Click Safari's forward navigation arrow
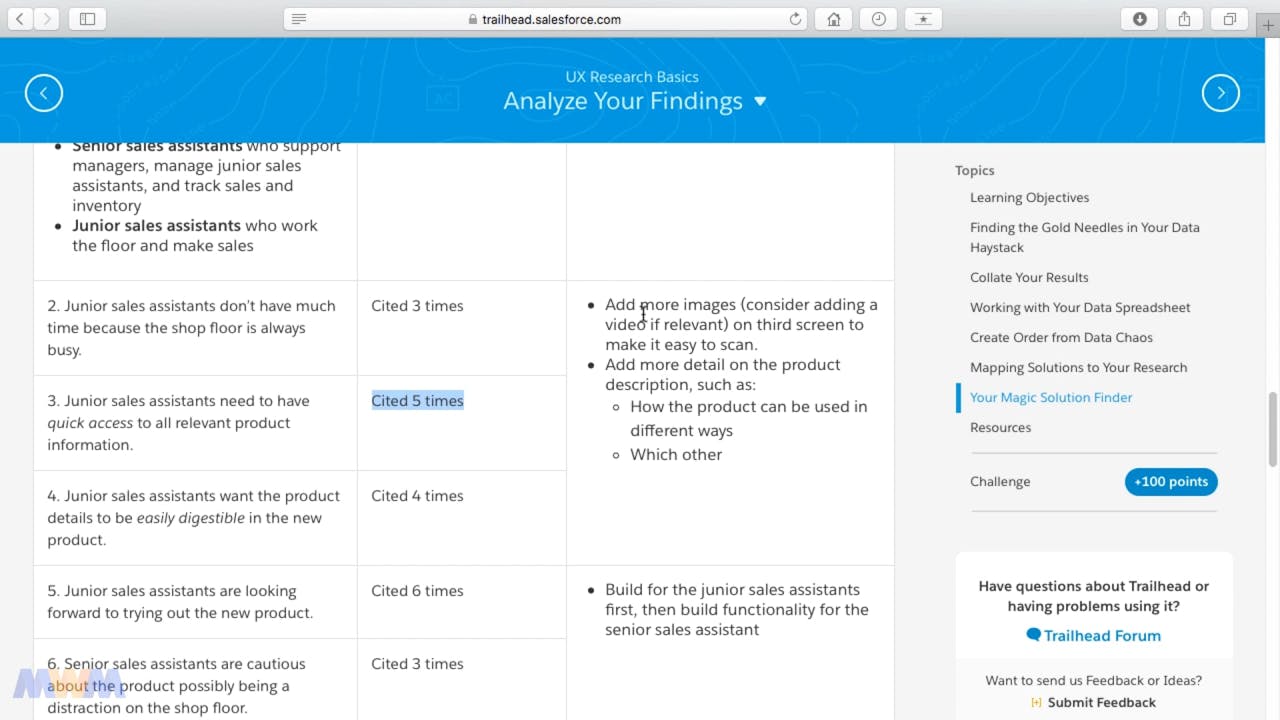 click(x=47, y=19)
